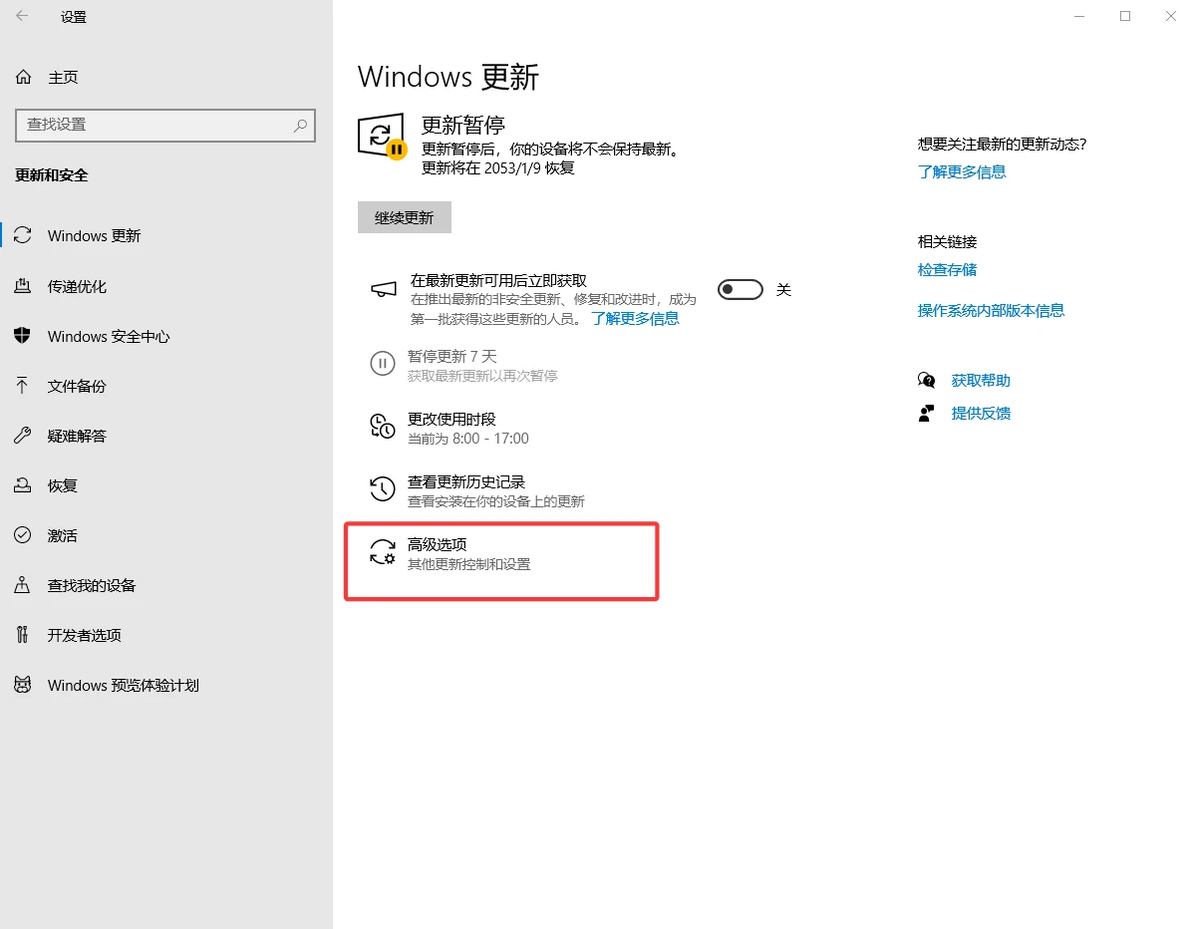
Task: Toggle 在最新更新可用后立即获取 switch
Action: [740, 290]
